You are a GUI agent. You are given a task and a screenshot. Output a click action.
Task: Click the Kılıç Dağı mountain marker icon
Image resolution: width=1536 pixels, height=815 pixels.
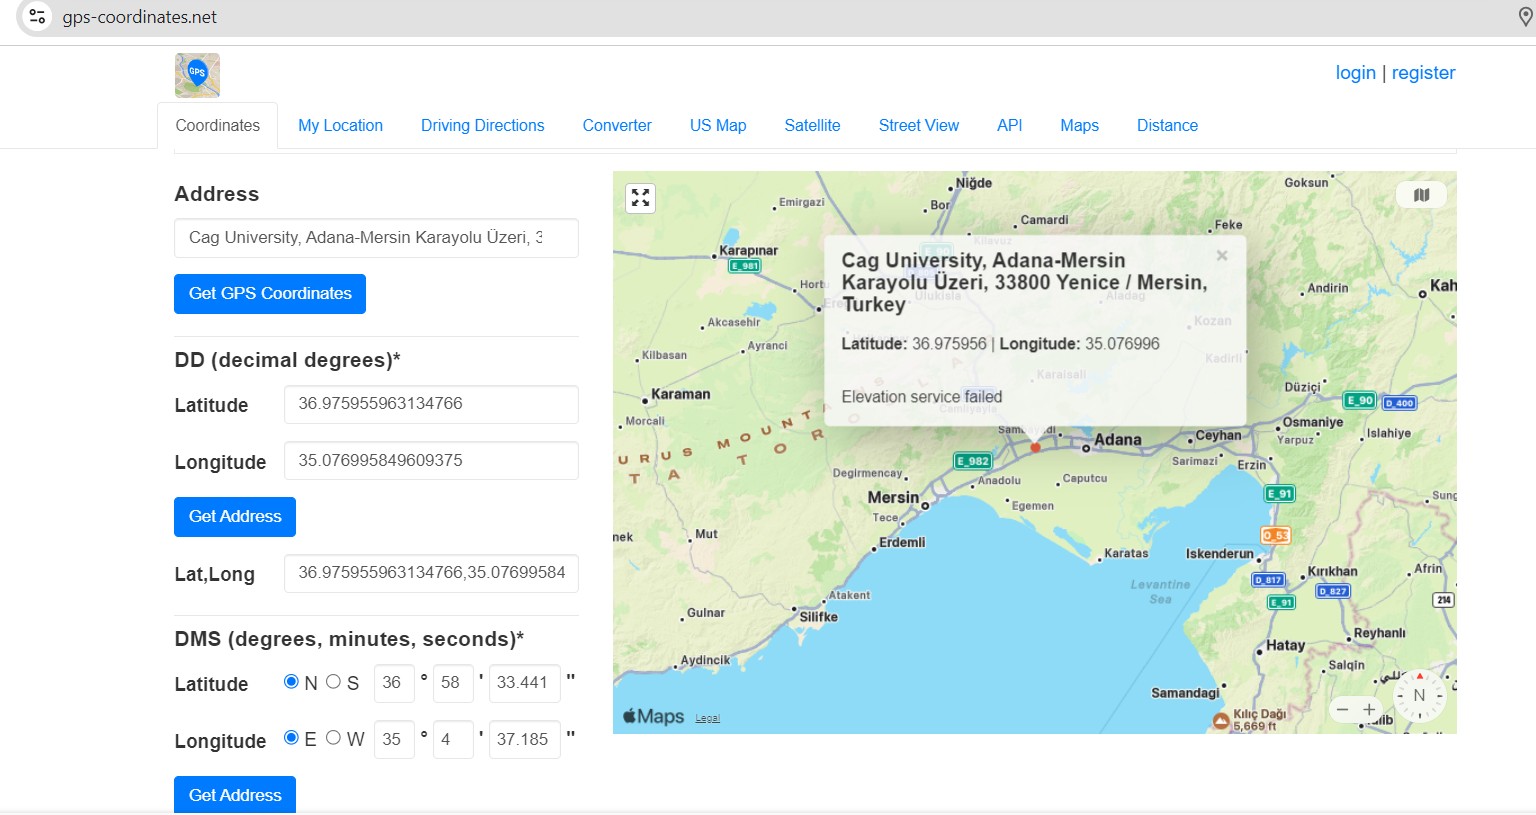point(1220,720)
